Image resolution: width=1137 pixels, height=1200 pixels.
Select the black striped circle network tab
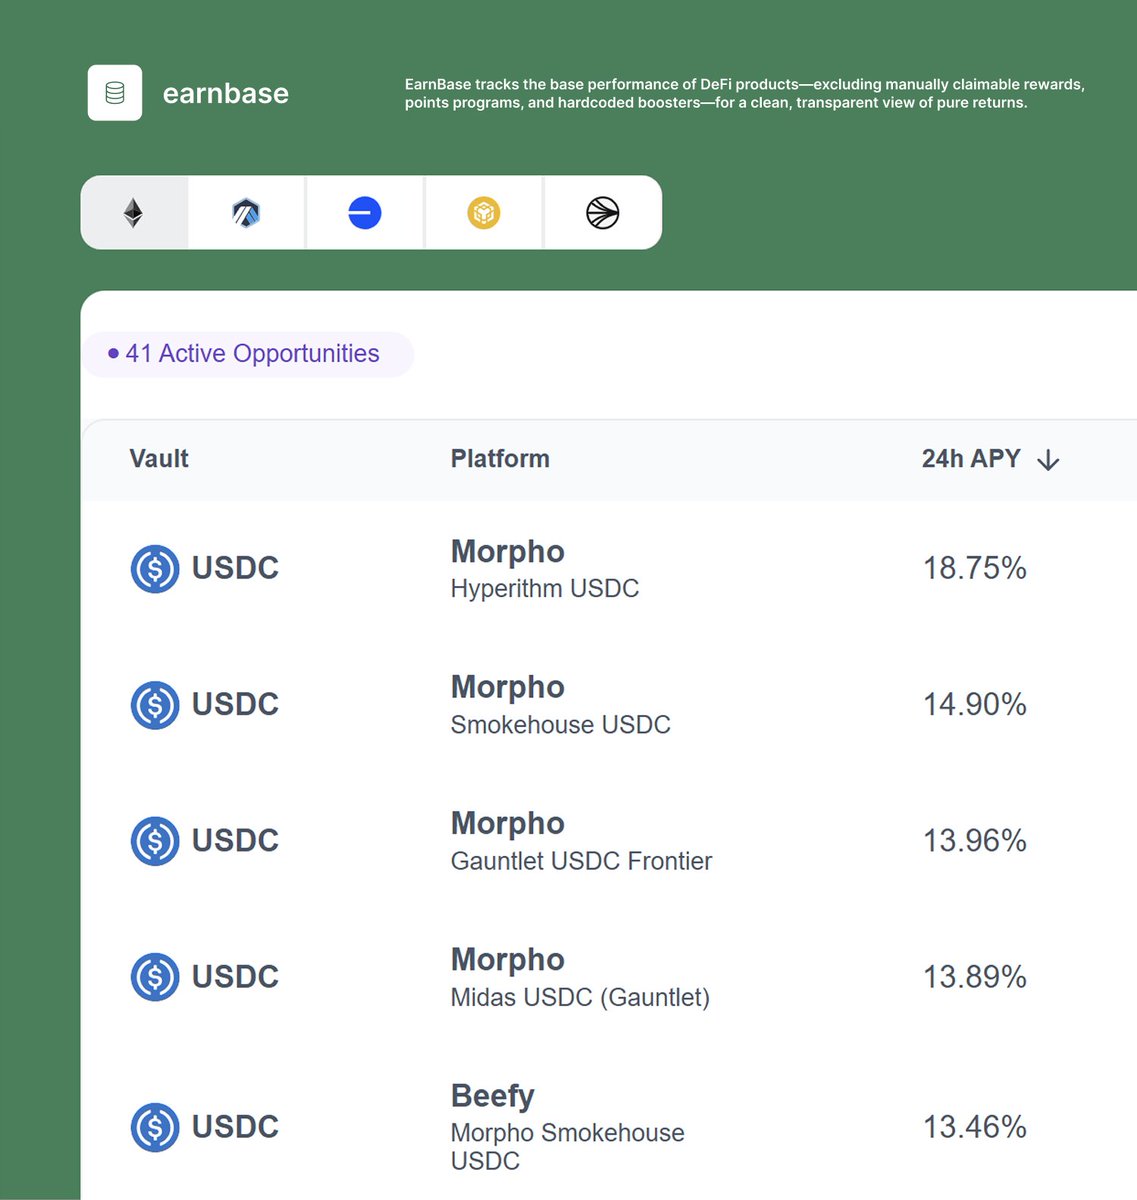603,213
